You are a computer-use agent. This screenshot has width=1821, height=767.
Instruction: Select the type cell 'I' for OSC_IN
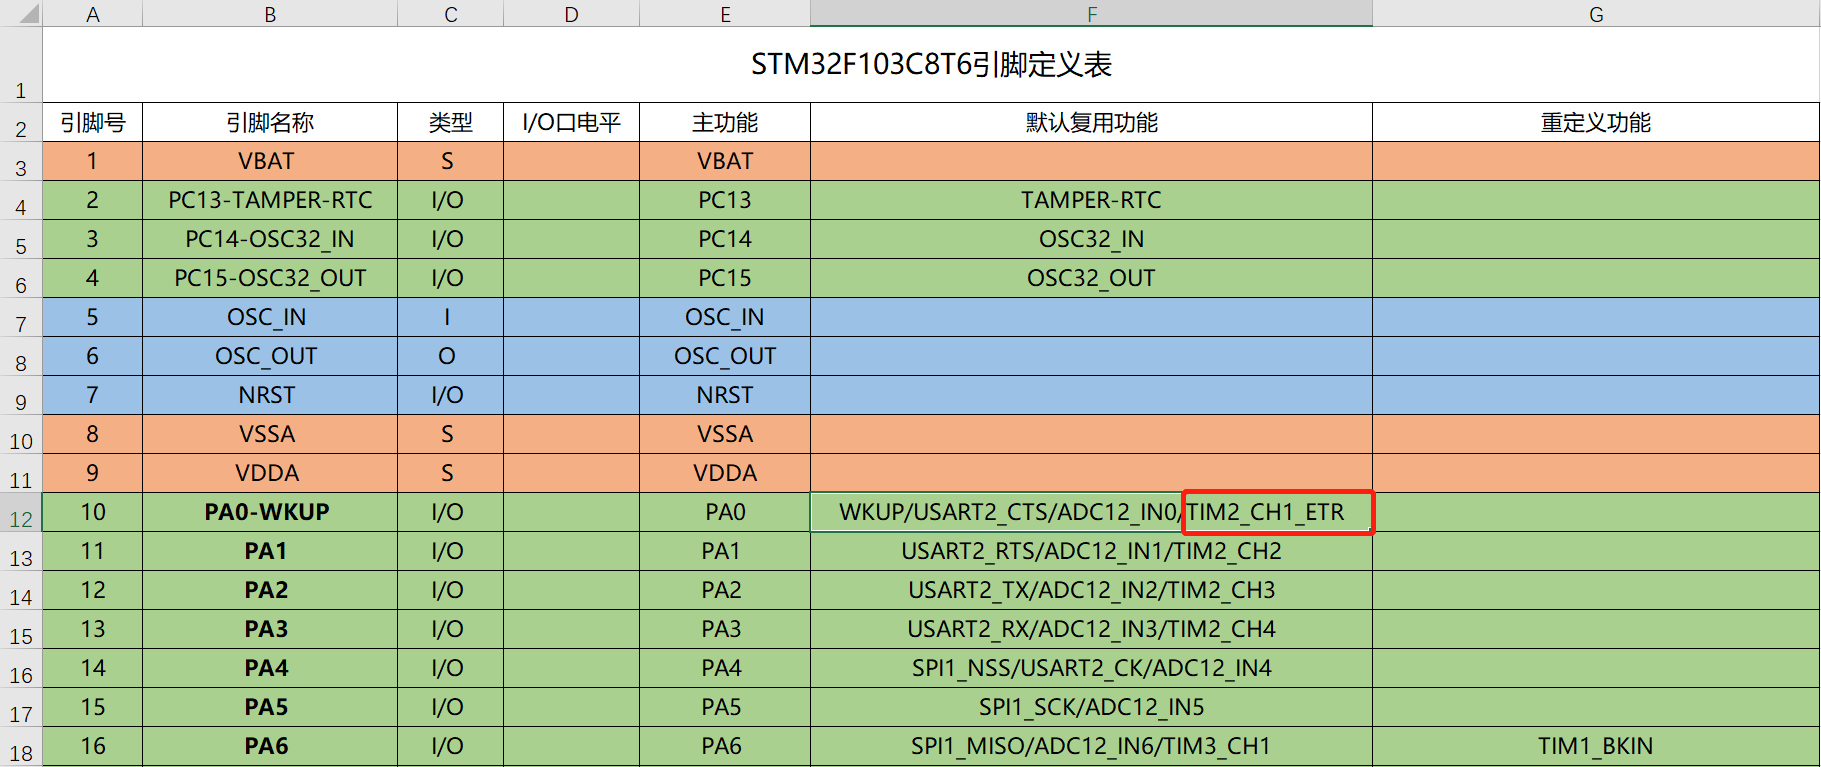click(451, 317)
